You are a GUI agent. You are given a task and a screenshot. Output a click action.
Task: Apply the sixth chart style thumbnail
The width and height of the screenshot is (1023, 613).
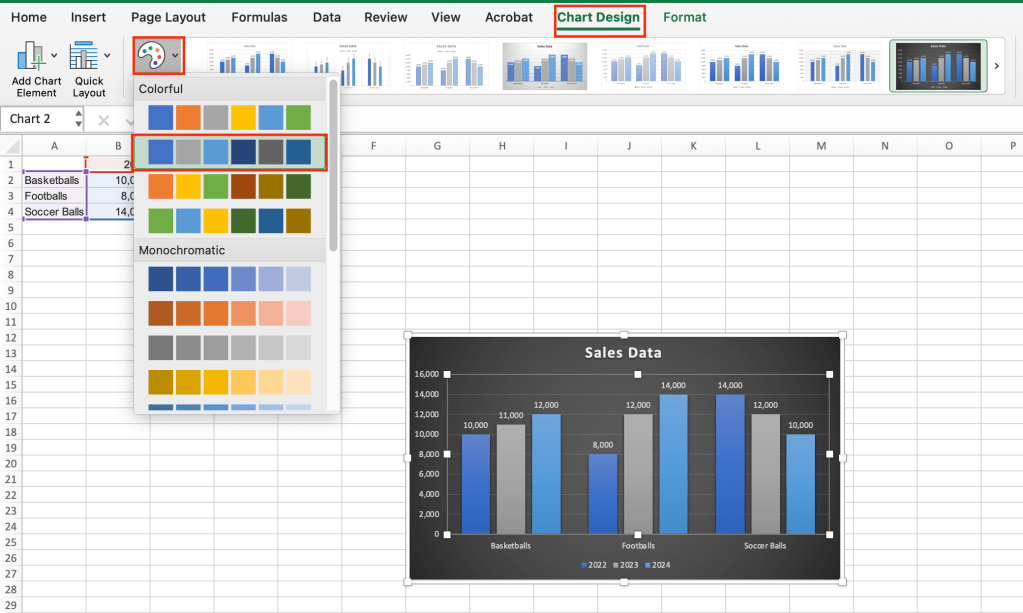pos(741,66)
